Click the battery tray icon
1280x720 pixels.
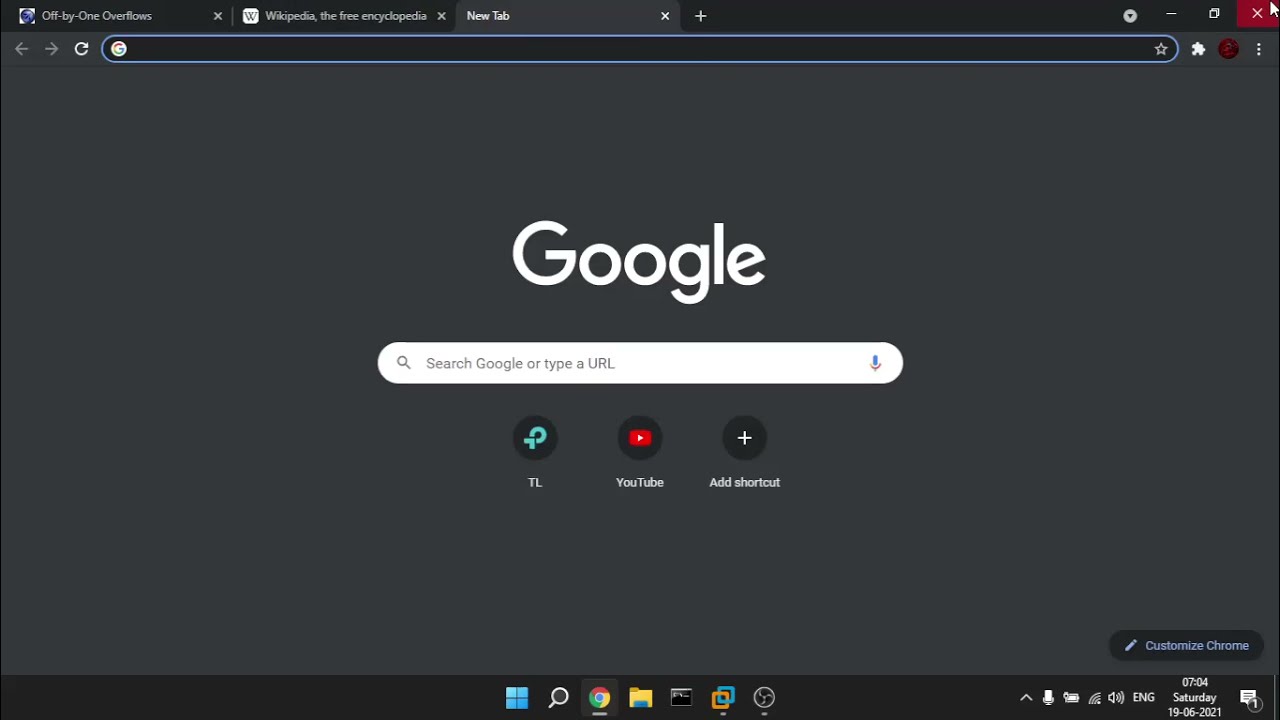[x=1071, y=698]
